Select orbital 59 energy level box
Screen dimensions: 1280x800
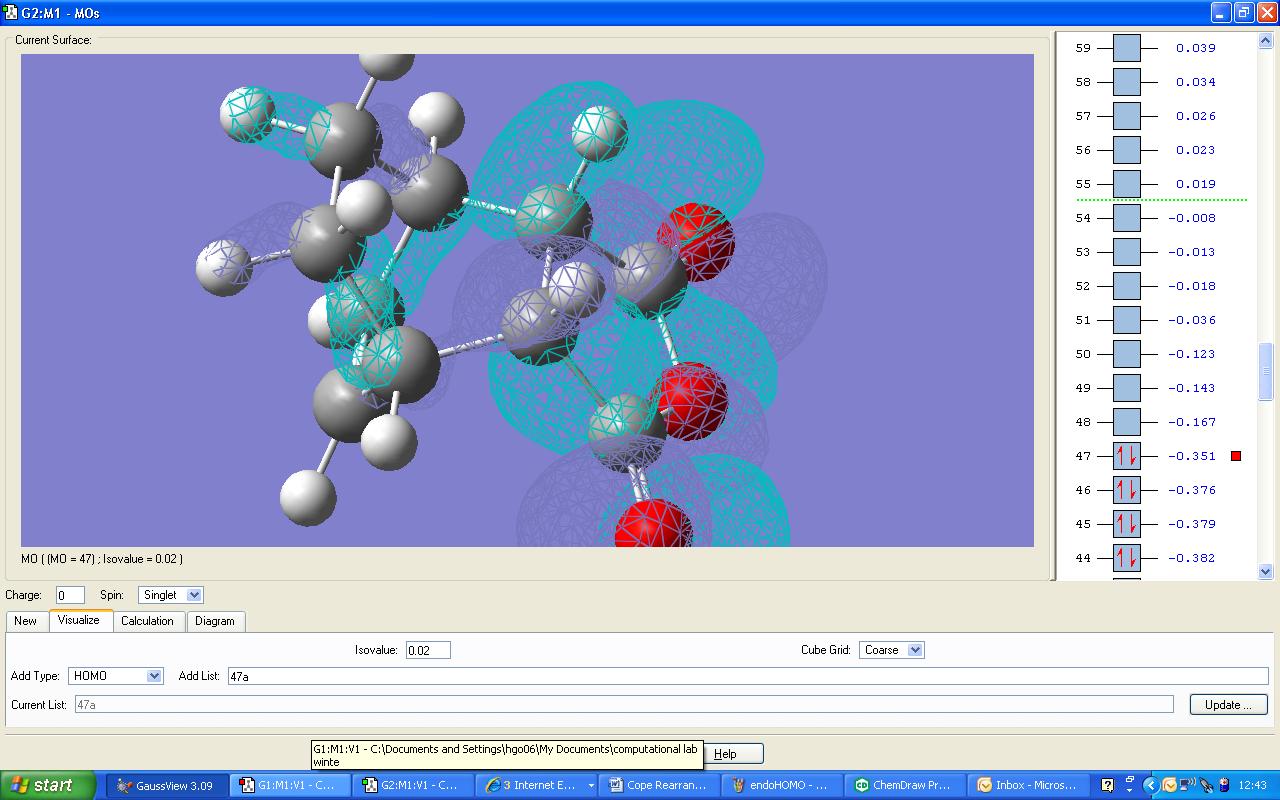(x=1126, y=48)
